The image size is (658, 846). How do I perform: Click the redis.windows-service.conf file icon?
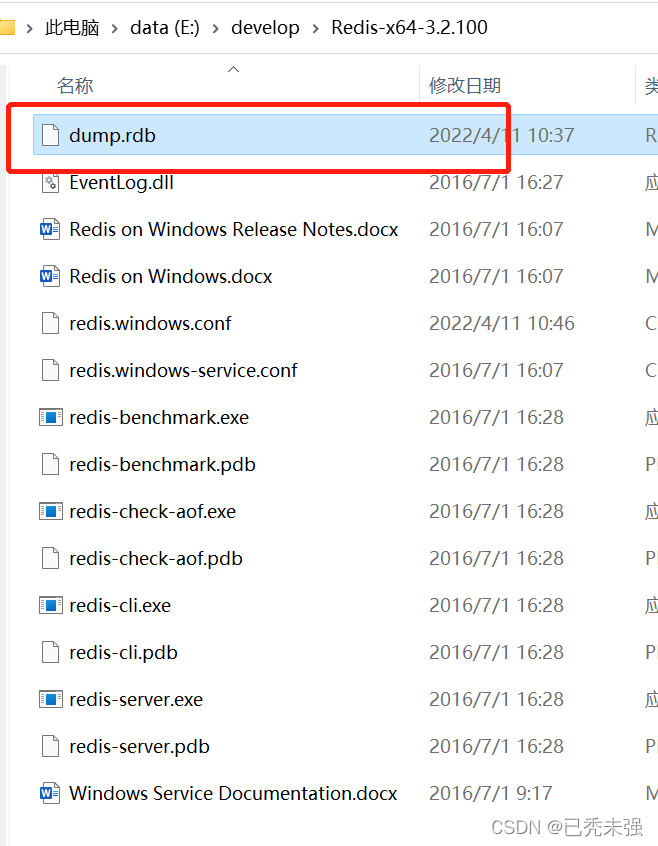point(51,370)
